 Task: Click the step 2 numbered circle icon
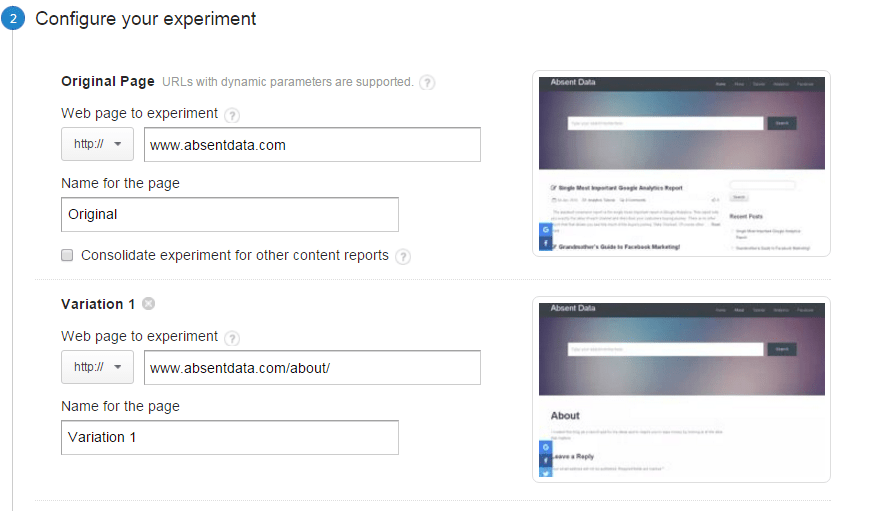12,20
